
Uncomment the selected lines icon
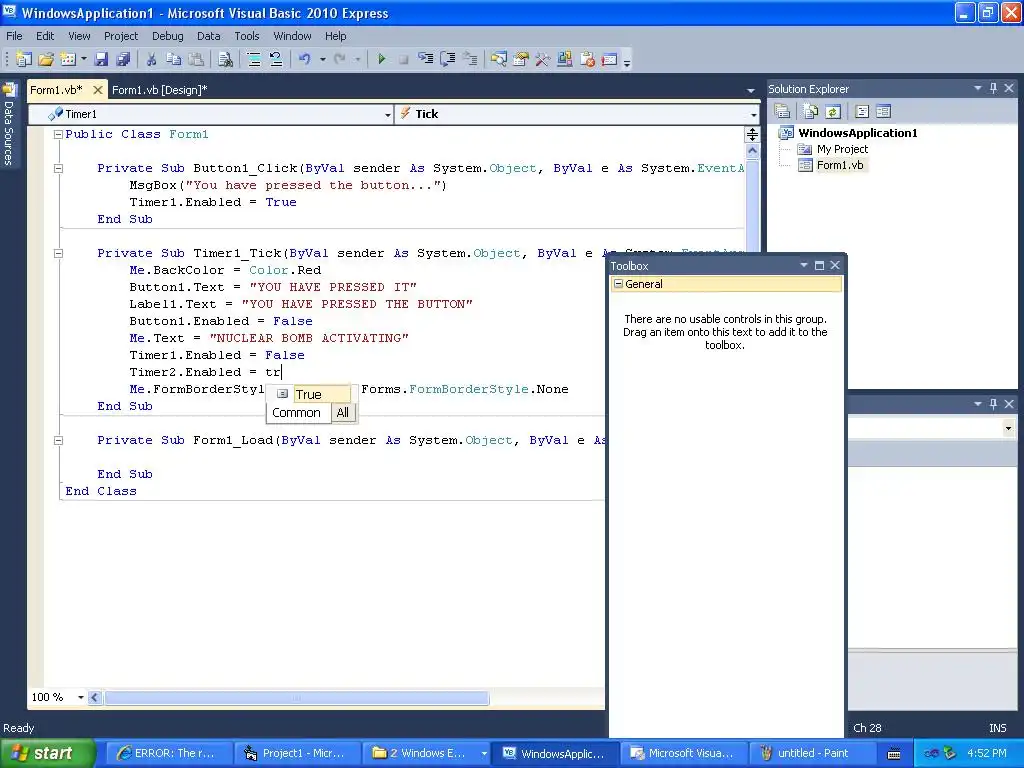point(276,59)
